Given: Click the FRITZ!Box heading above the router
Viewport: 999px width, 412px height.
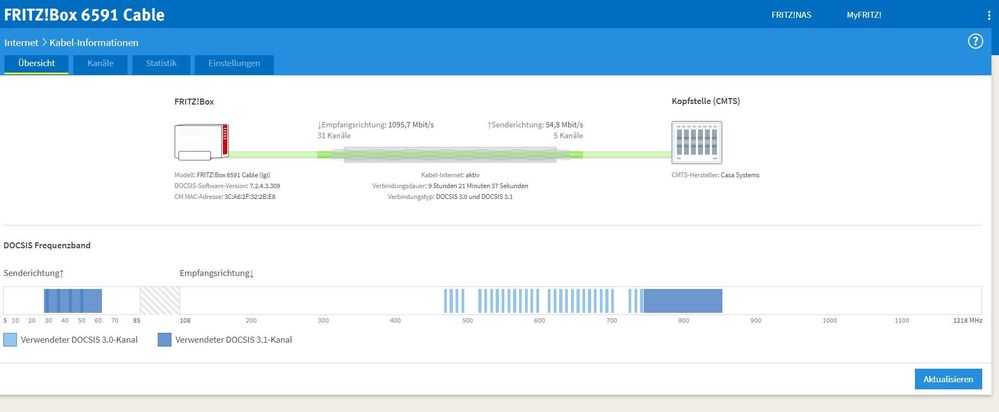Looking at the screenshot, I should click(x=194, y=101).
